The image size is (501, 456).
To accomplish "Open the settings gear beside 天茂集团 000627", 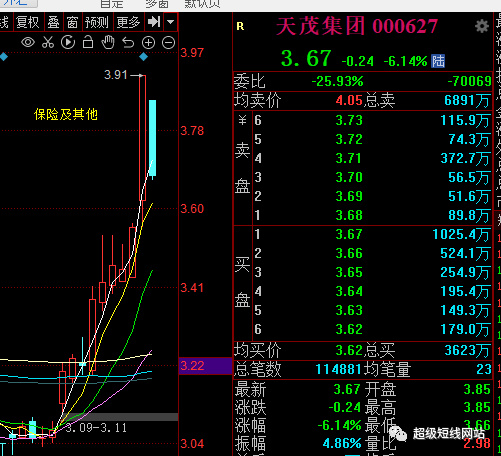I will click(482, 26).
